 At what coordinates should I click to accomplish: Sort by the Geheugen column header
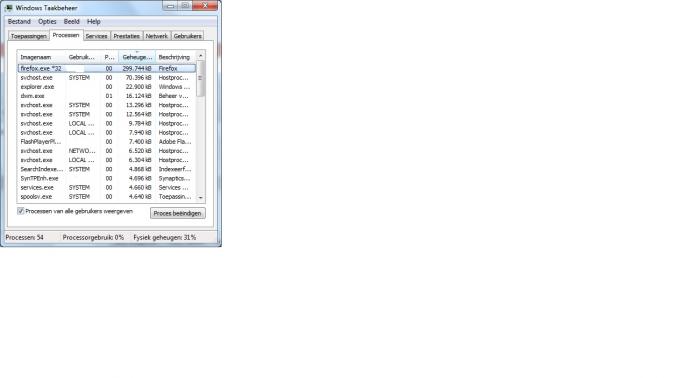pyautogui.click(x=137, y=57)
